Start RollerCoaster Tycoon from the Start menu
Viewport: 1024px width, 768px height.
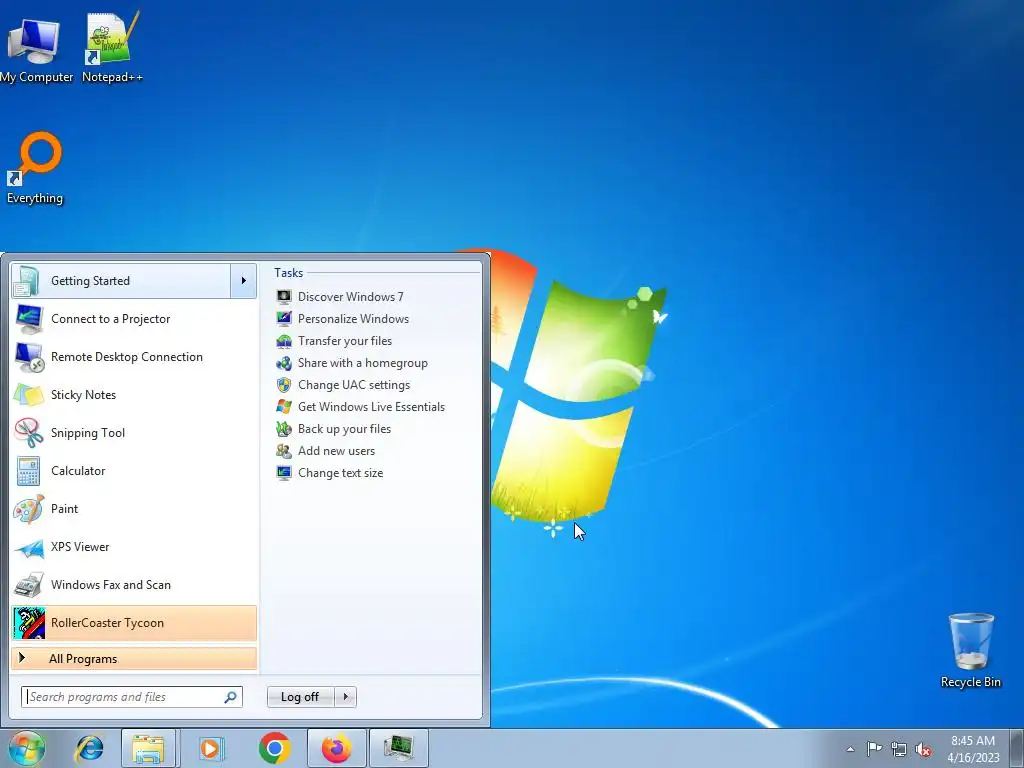[134, 622]
